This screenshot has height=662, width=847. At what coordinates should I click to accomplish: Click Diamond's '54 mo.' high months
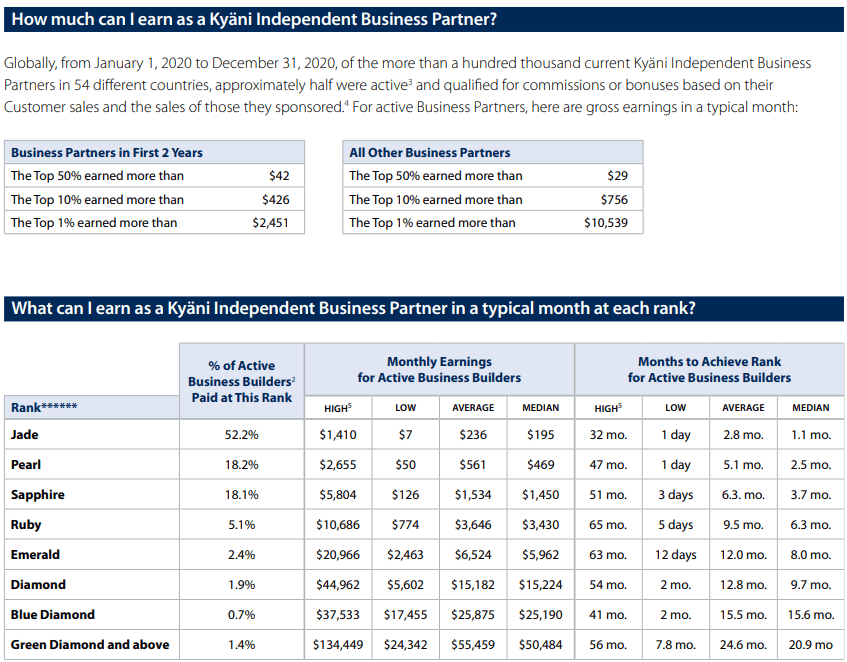[x=608, y=585]
